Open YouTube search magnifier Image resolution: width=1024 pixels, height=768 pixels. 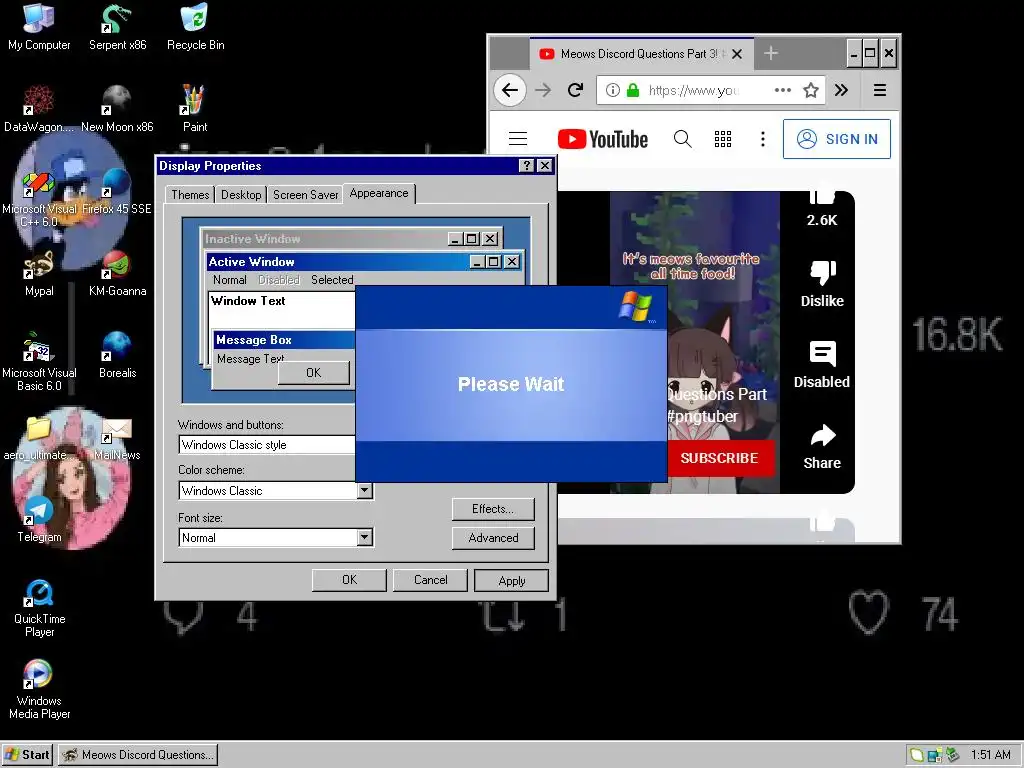pos(682,138)
